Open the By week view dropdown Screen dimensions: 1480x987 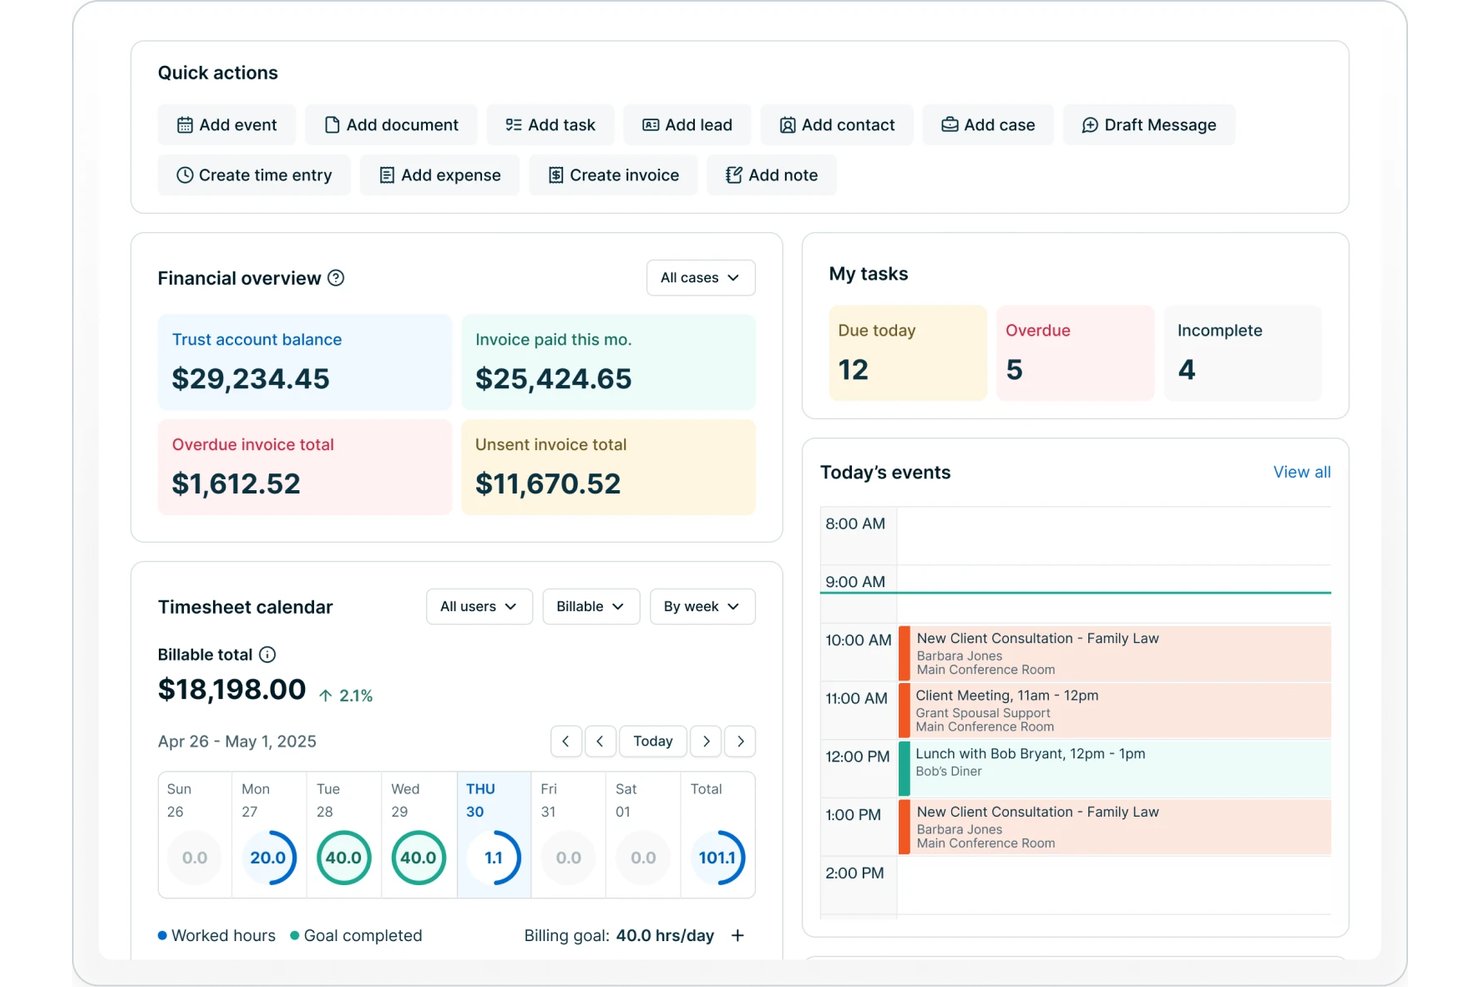coord(702,606)
